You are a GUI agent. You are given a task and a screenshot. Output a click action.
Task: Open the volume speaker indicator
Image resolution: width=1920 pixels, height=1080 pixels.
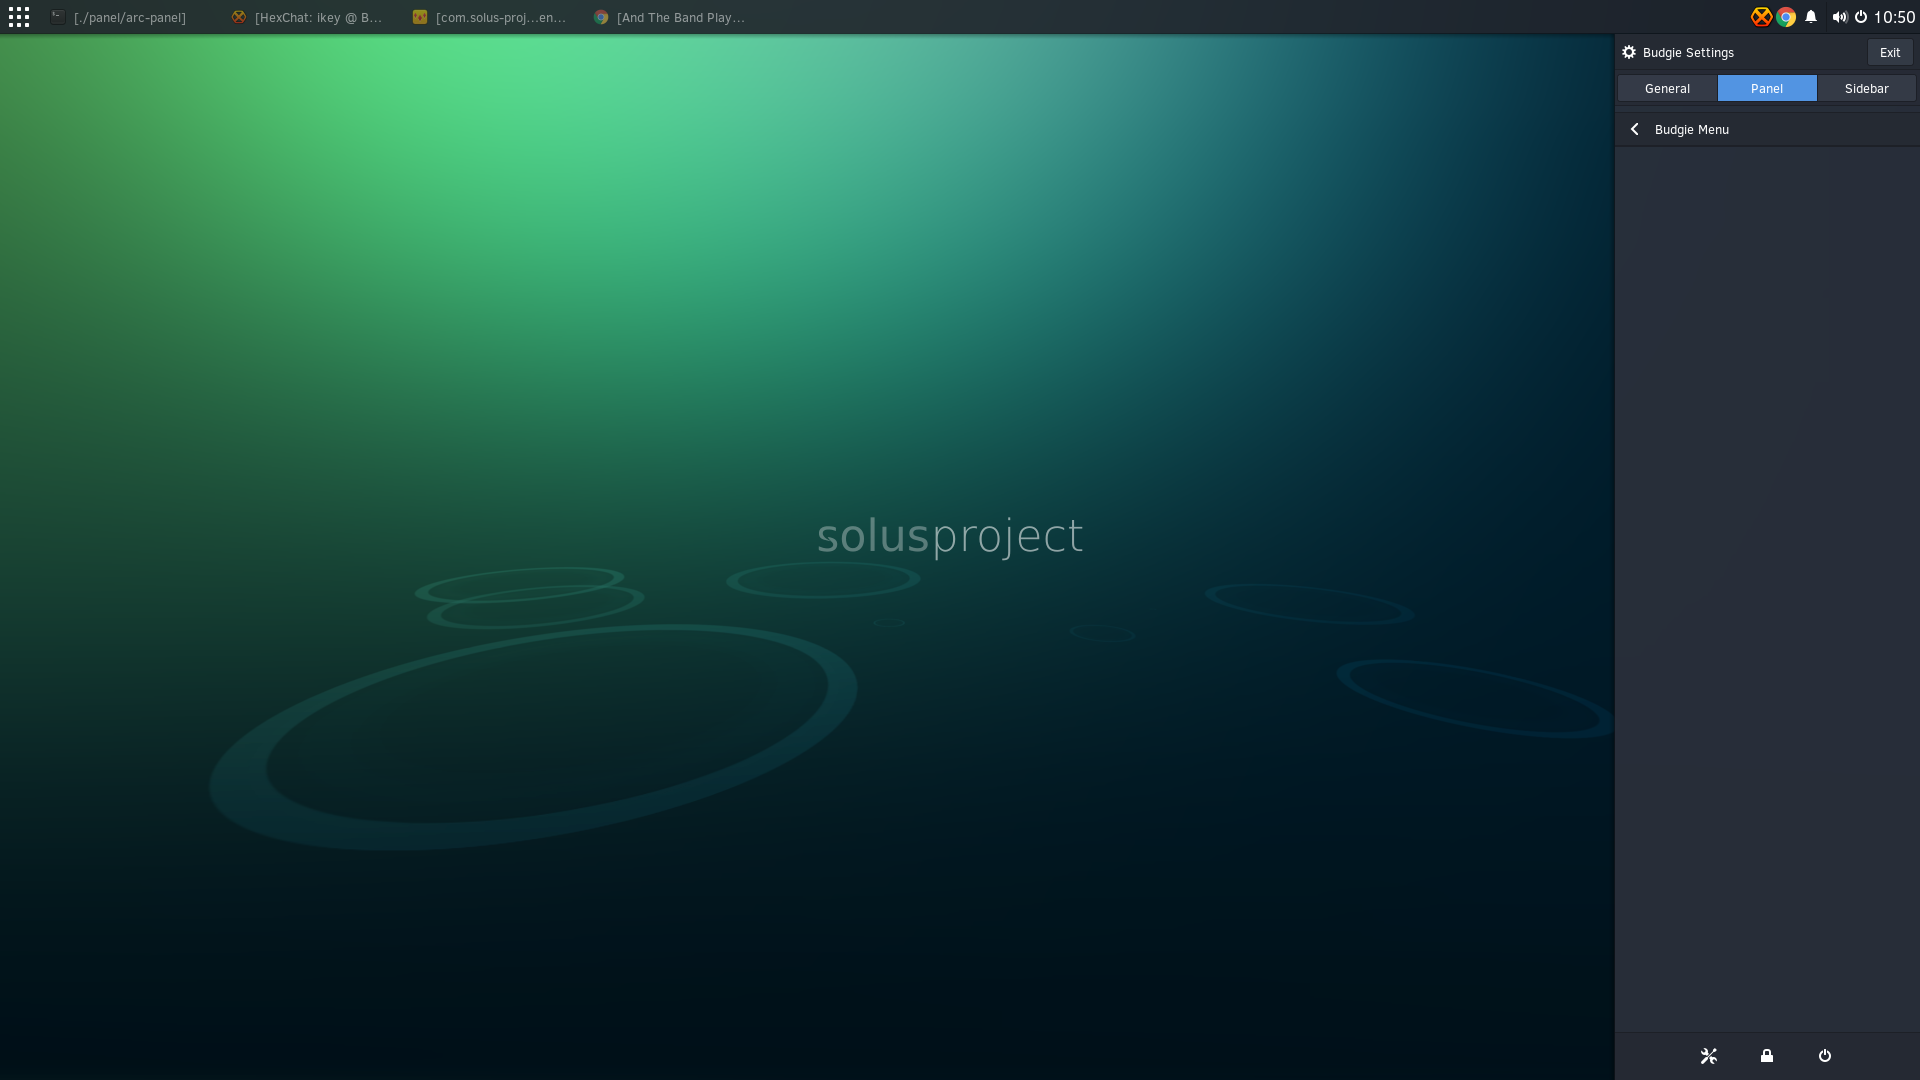(1839, 17)
